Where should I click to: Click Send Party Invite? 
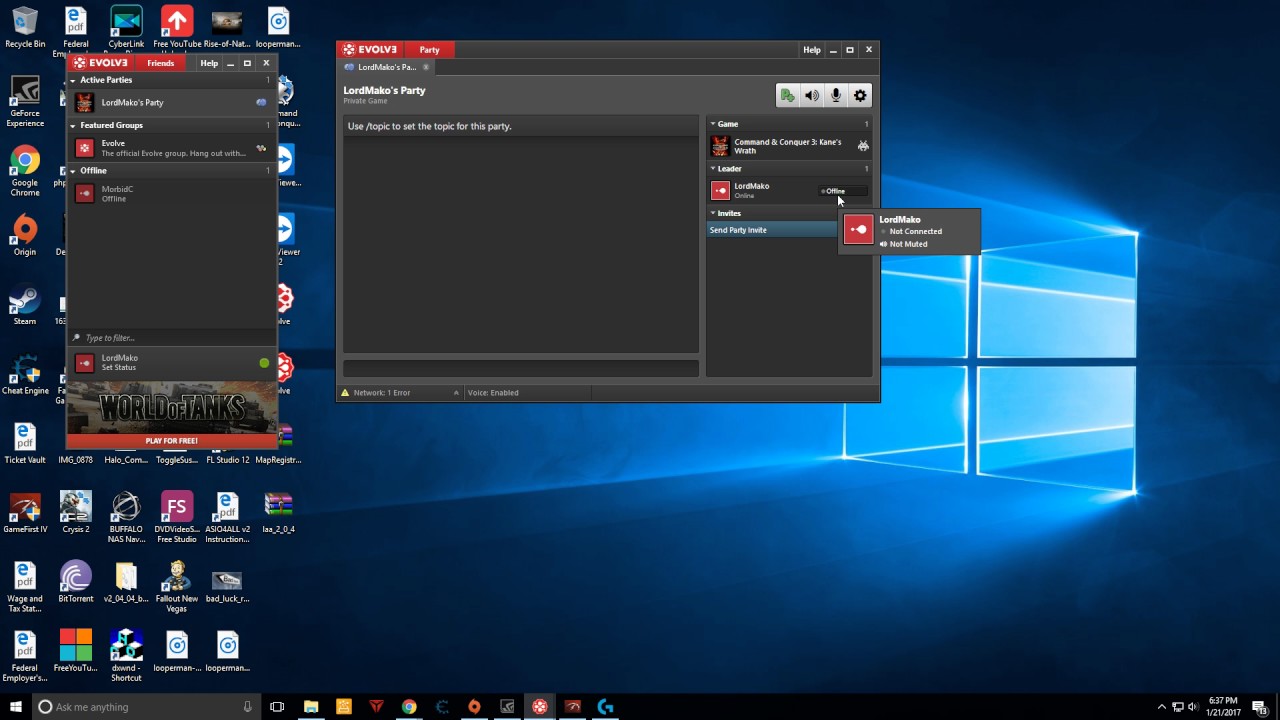coord(738,230)
